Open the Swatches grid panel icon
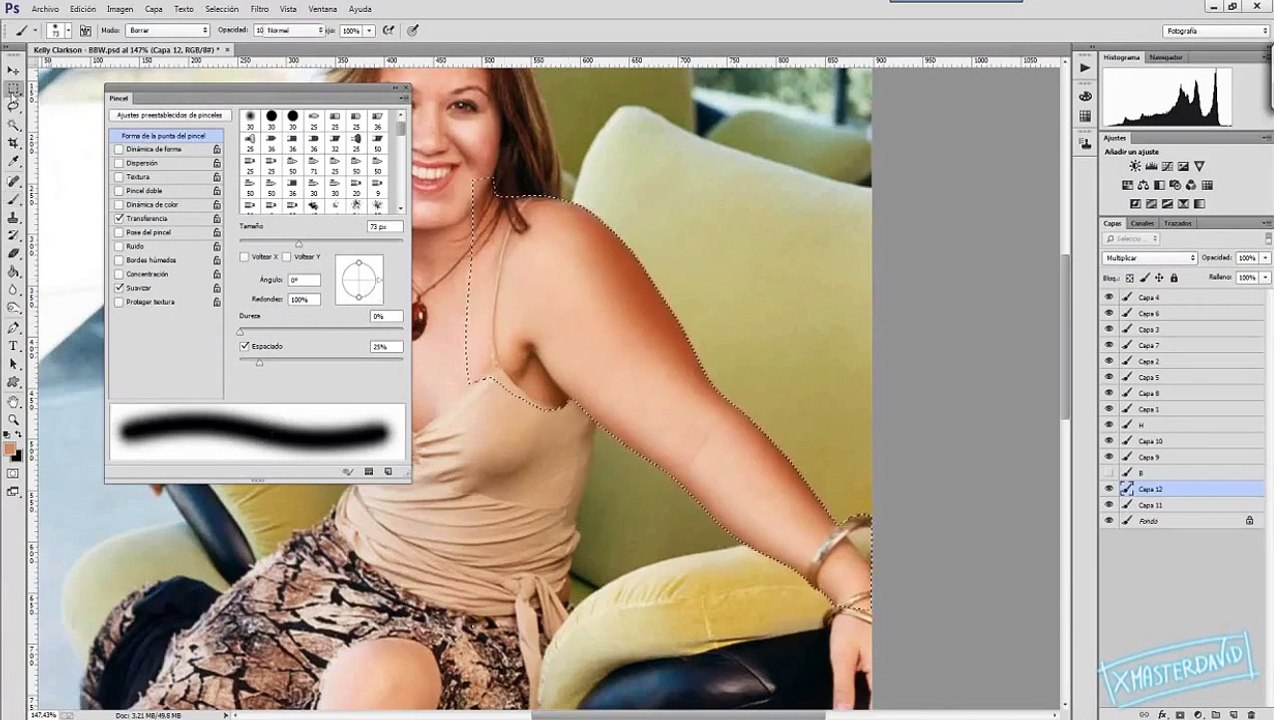 (1085, 117)
